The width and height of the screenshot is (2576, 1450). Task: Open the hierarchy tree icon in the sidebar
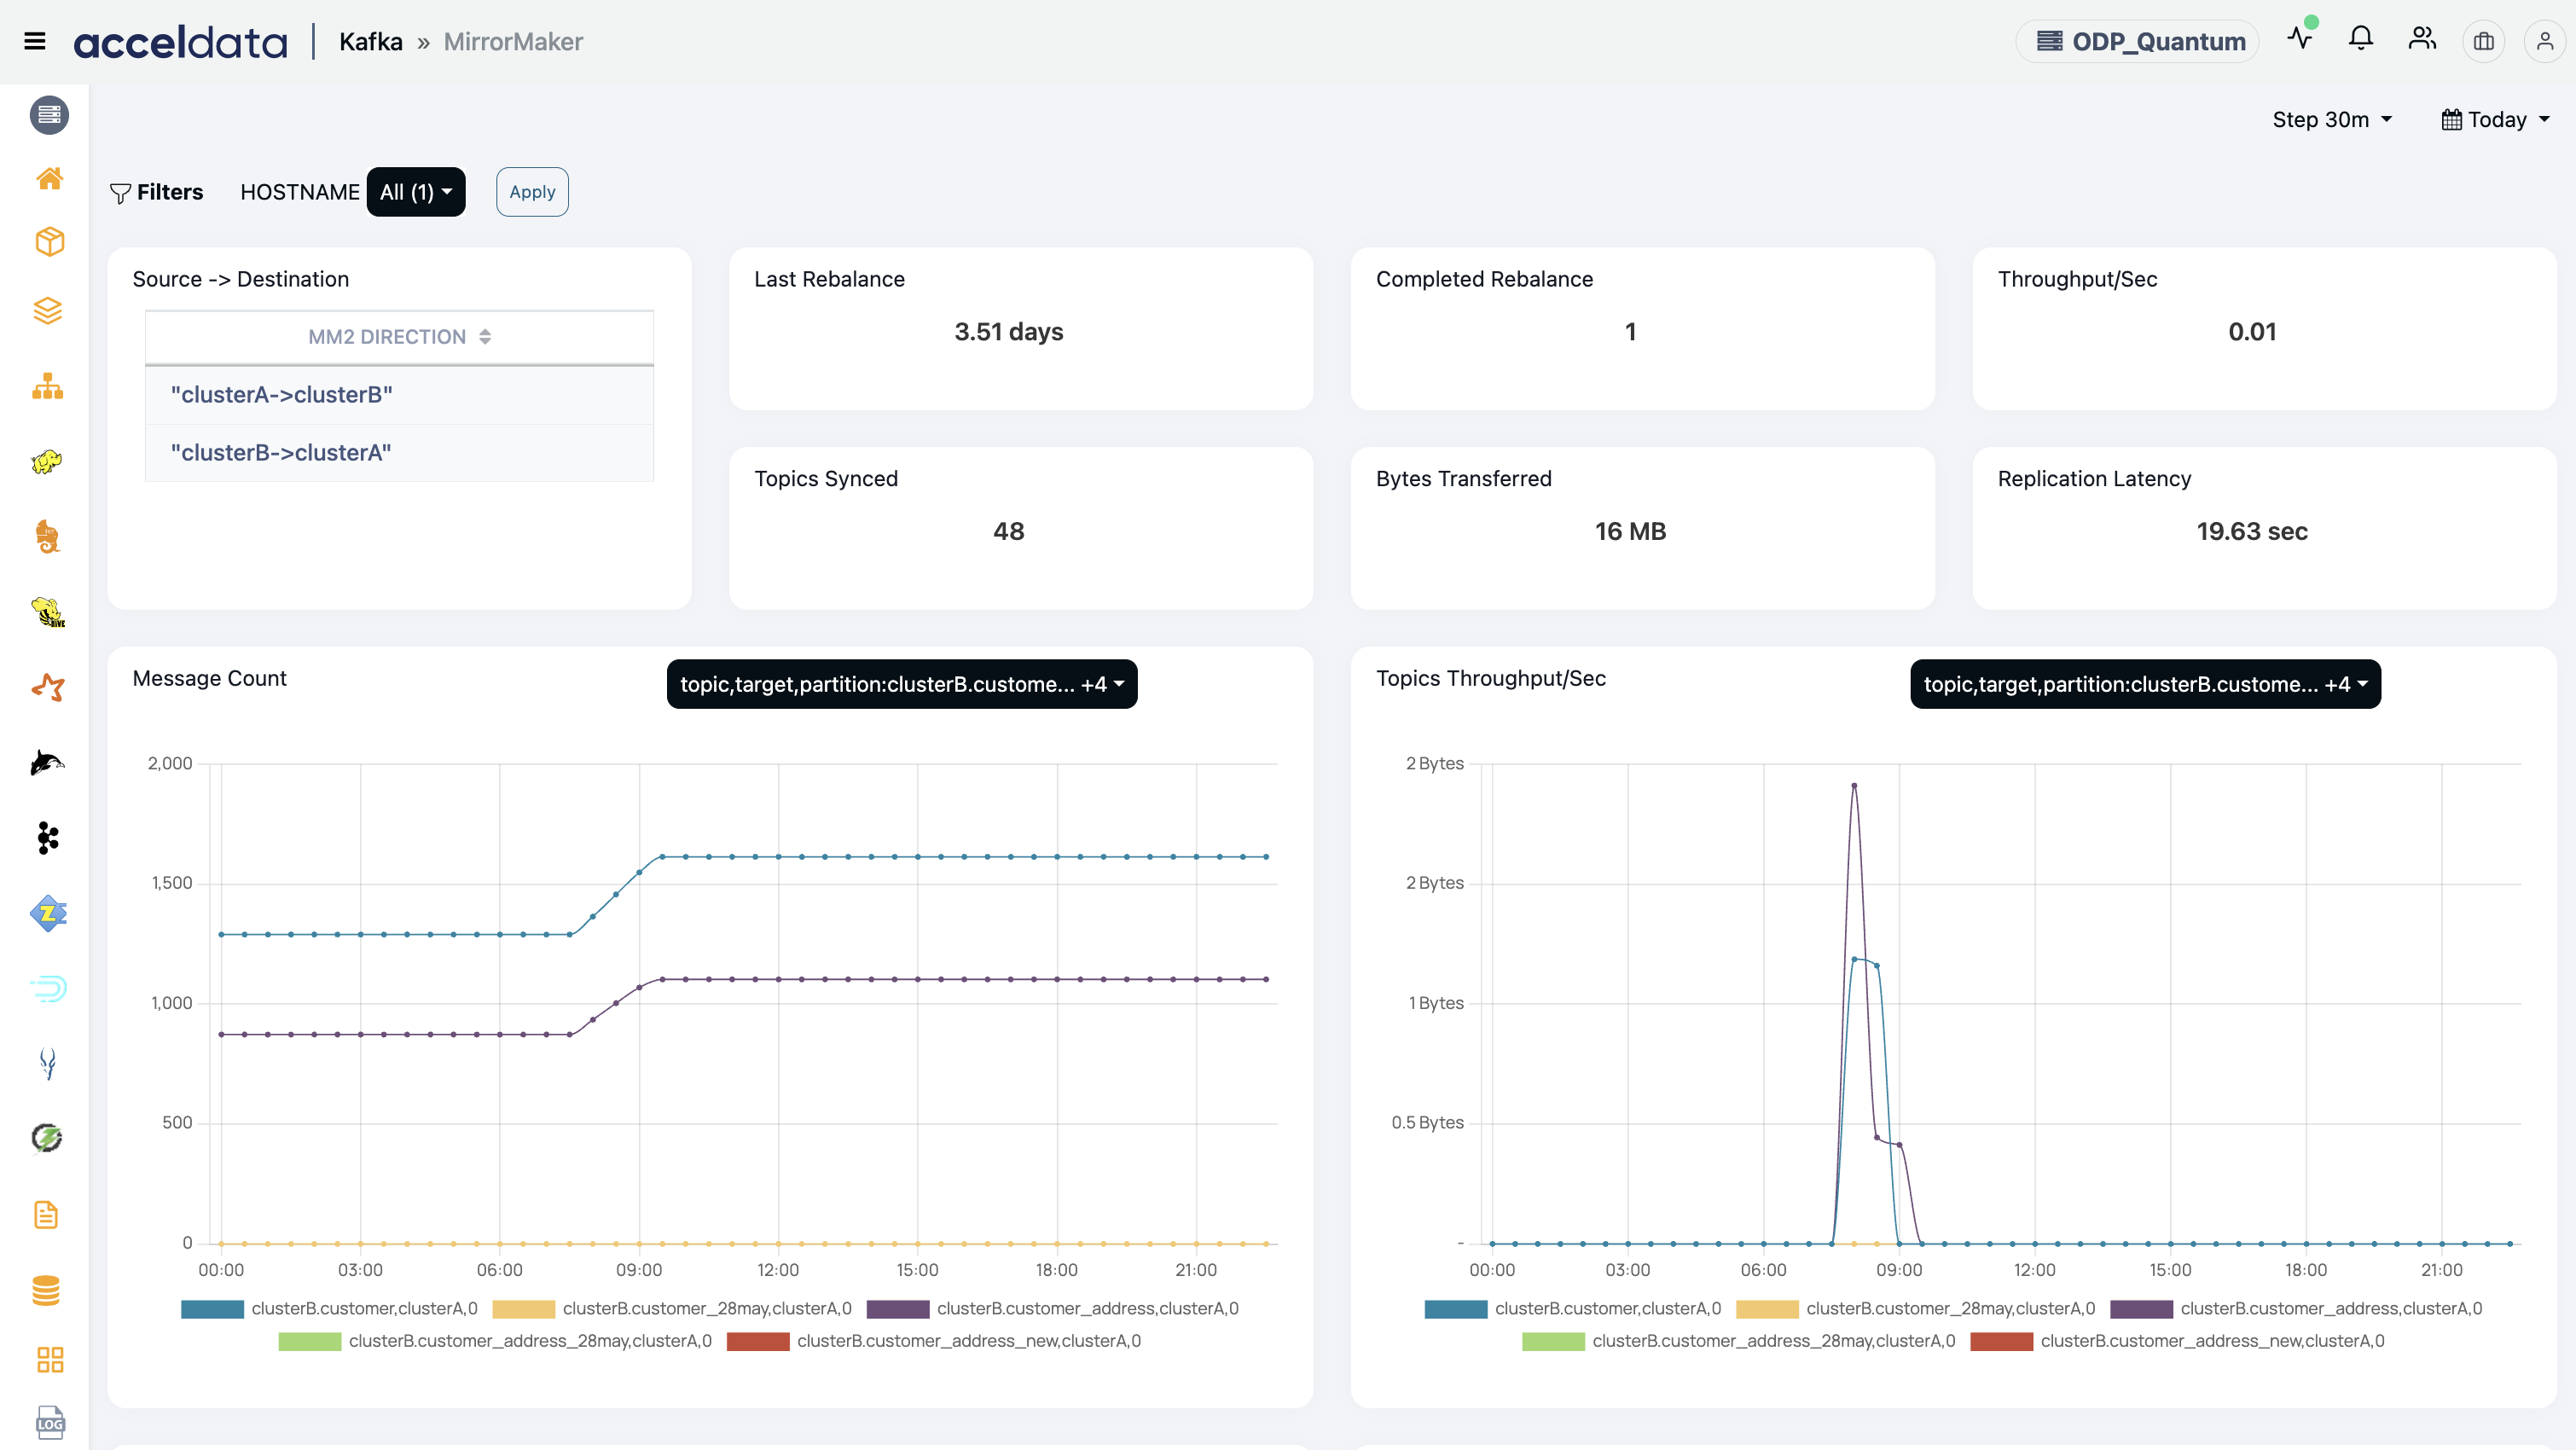[x=48, y=386]
